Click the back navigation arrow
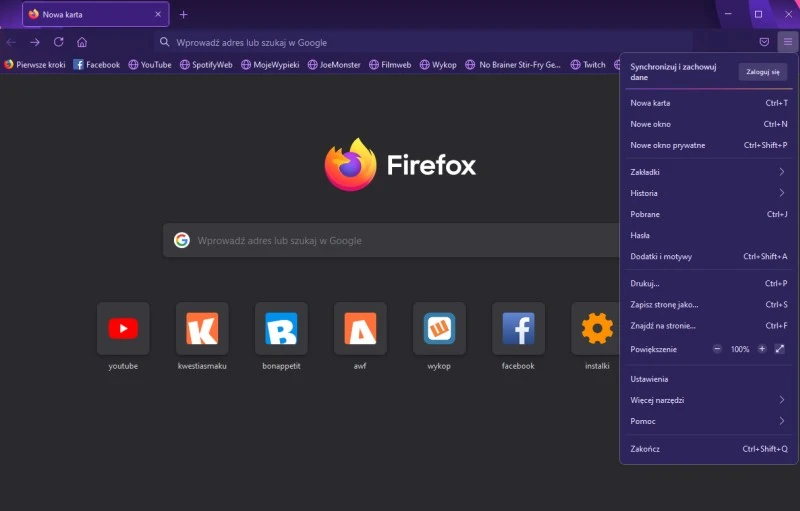The height and width of the screenshot is (511, 800). [x=11, y=42]
